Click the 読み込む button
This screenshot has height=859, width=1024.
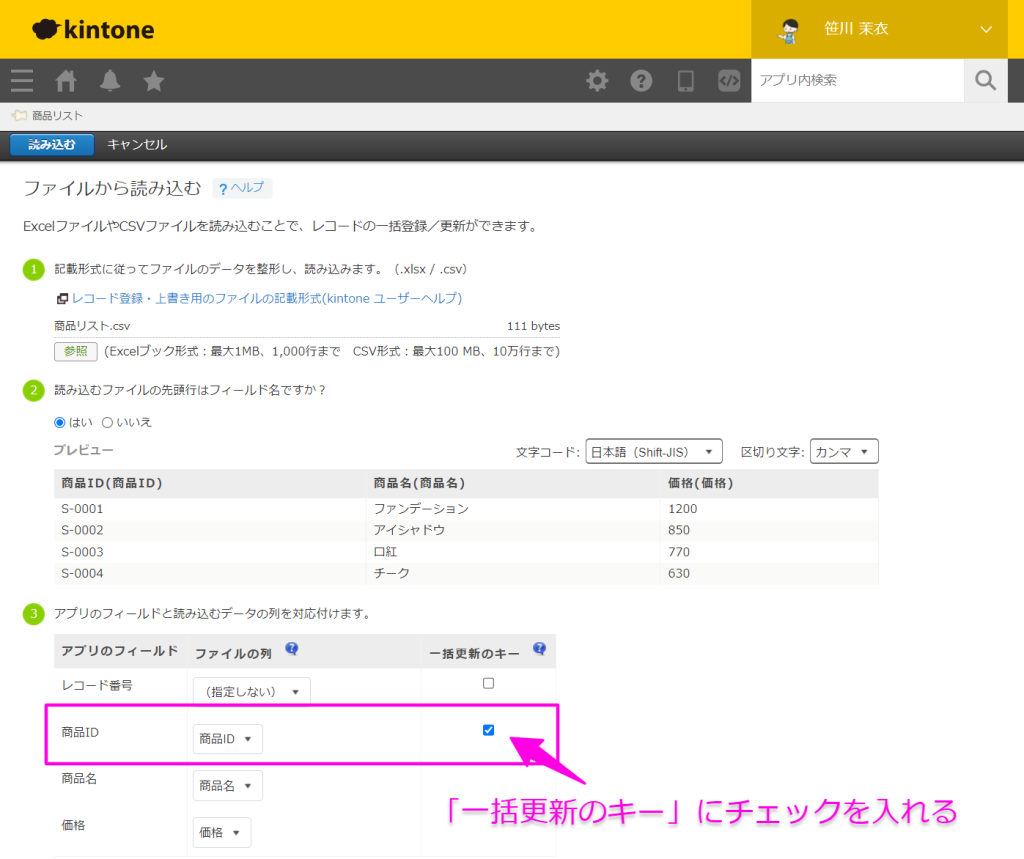pyautogui.click(x=52, y=145)
